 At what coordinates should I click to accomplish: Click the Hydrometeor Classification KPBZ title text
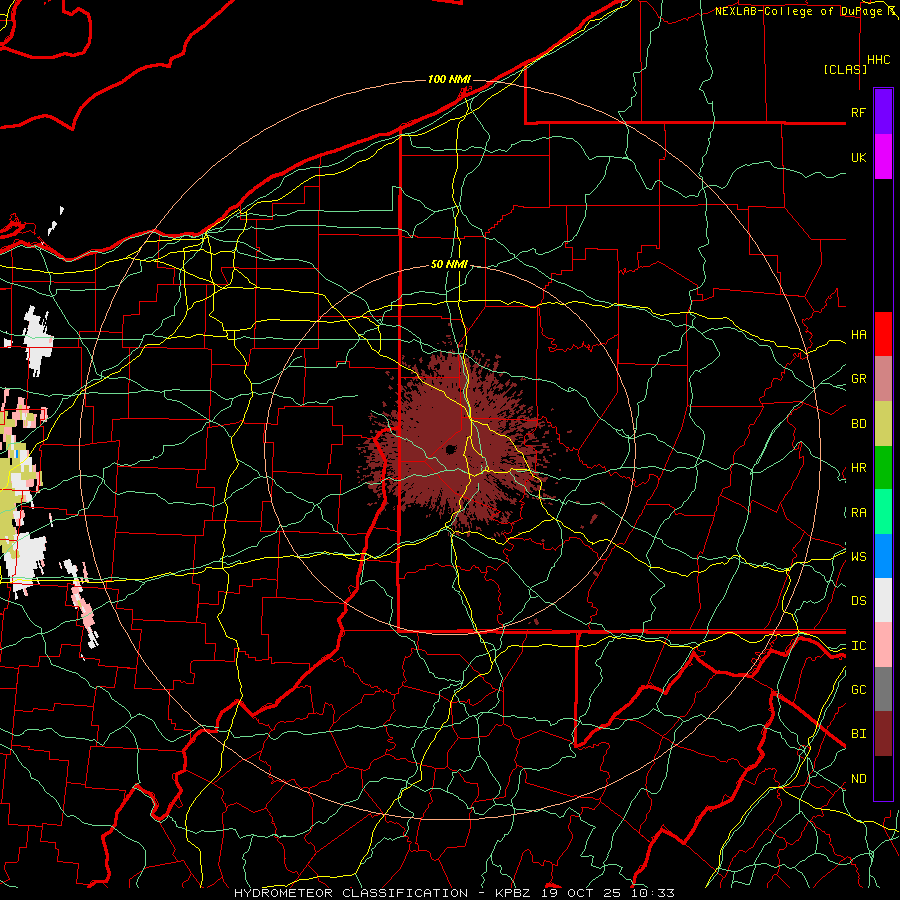tap(454, 893)
